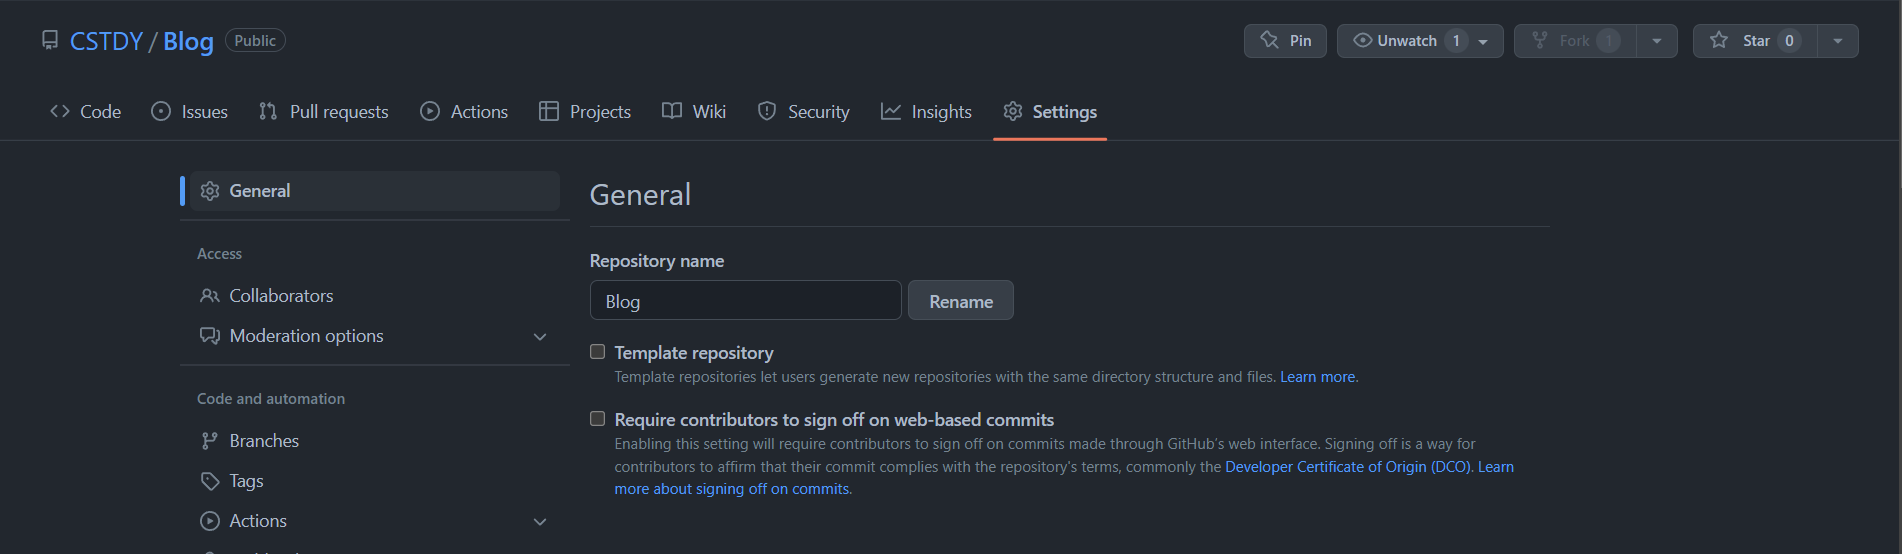Open the Developer Certificate of Origin link
Image resolution: width=1902 pixels, height=554 pixels.
pyautogui.click(x=1347, y=467)
